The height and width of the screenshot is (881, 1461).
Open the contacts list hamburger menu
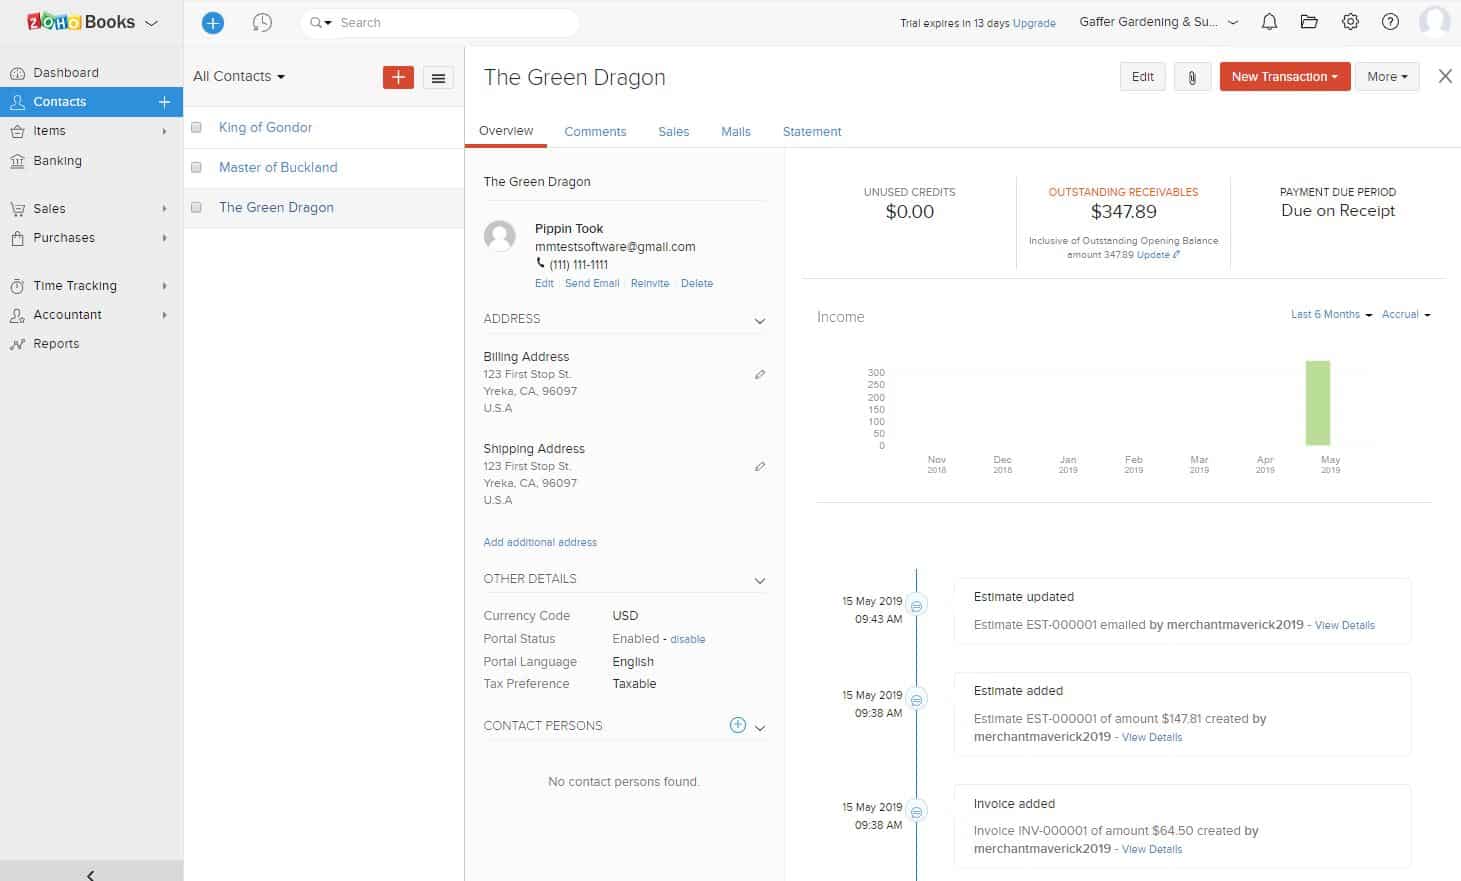tap(438, 78)
